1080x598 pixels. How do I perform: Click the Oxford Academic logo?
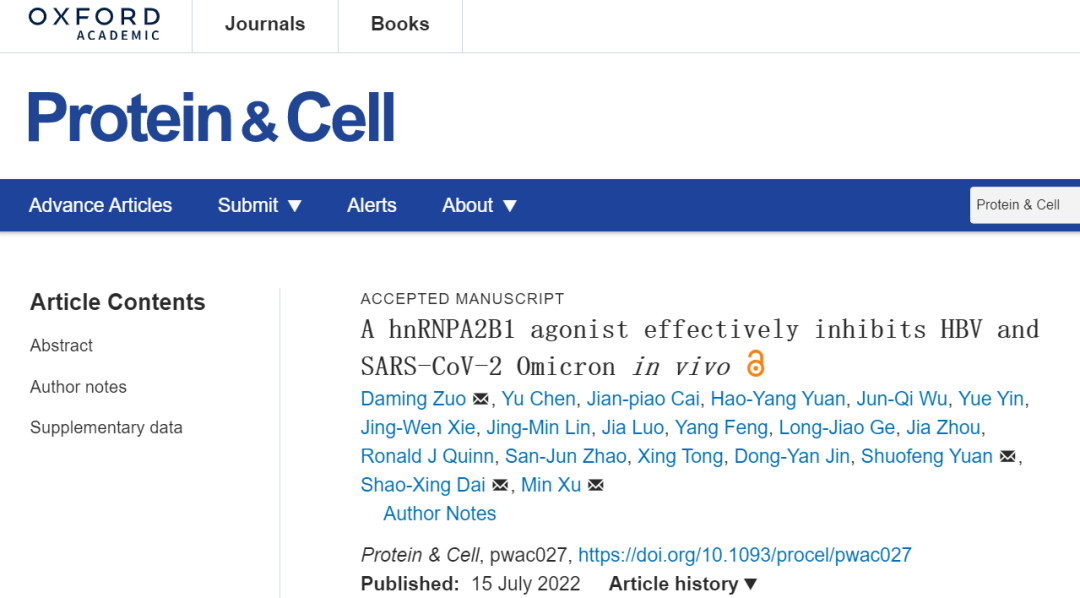tap(94, 24)
